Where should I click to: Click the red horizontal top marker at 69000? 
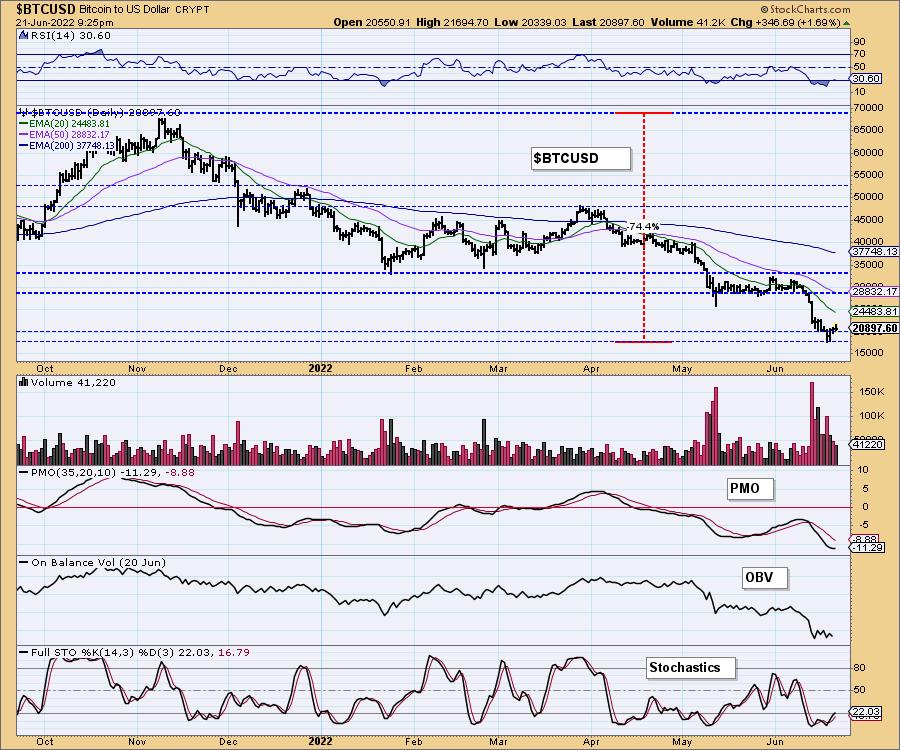(x=643, y=113)
